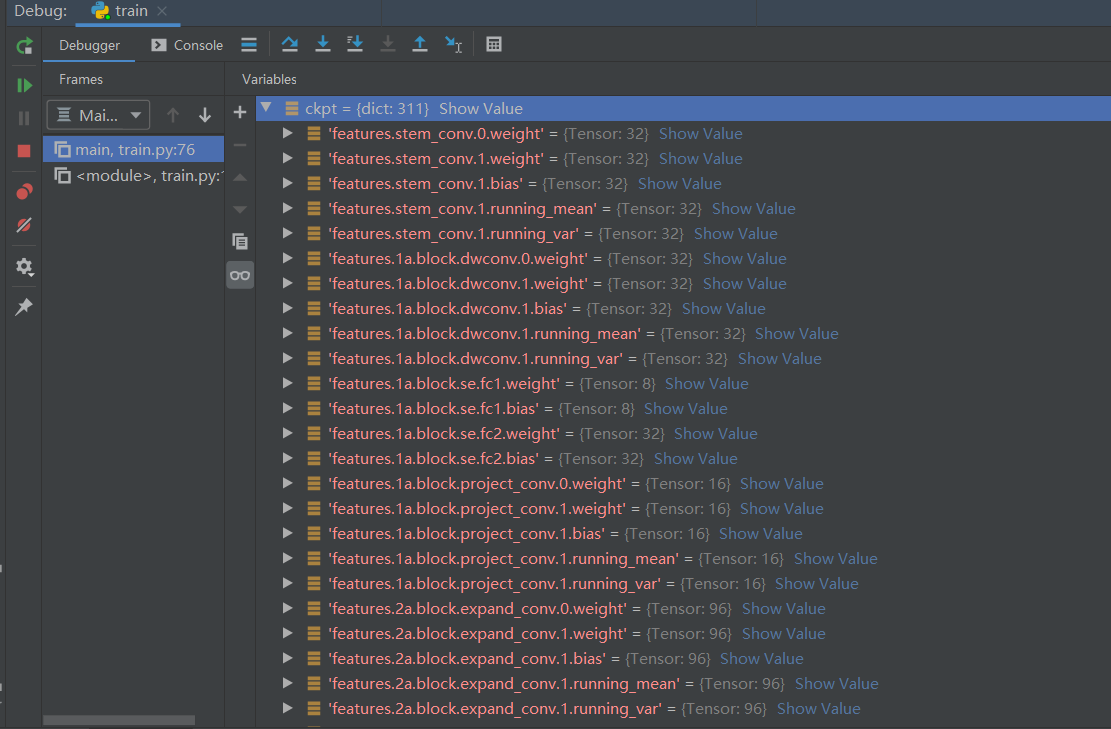Click the Console tab terminal icon

159,45
